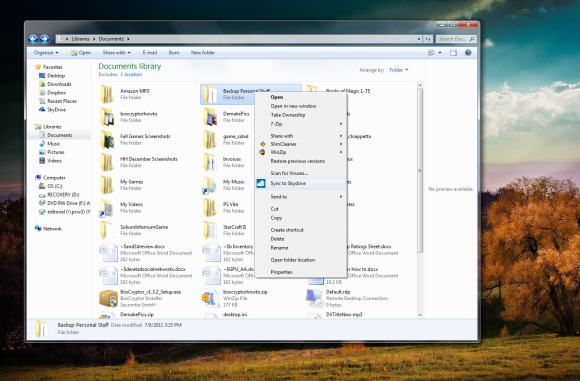Click the SlimCleaner icon in context menu
This screenshot has height=381, width=580.
click(x=263, y=144)
